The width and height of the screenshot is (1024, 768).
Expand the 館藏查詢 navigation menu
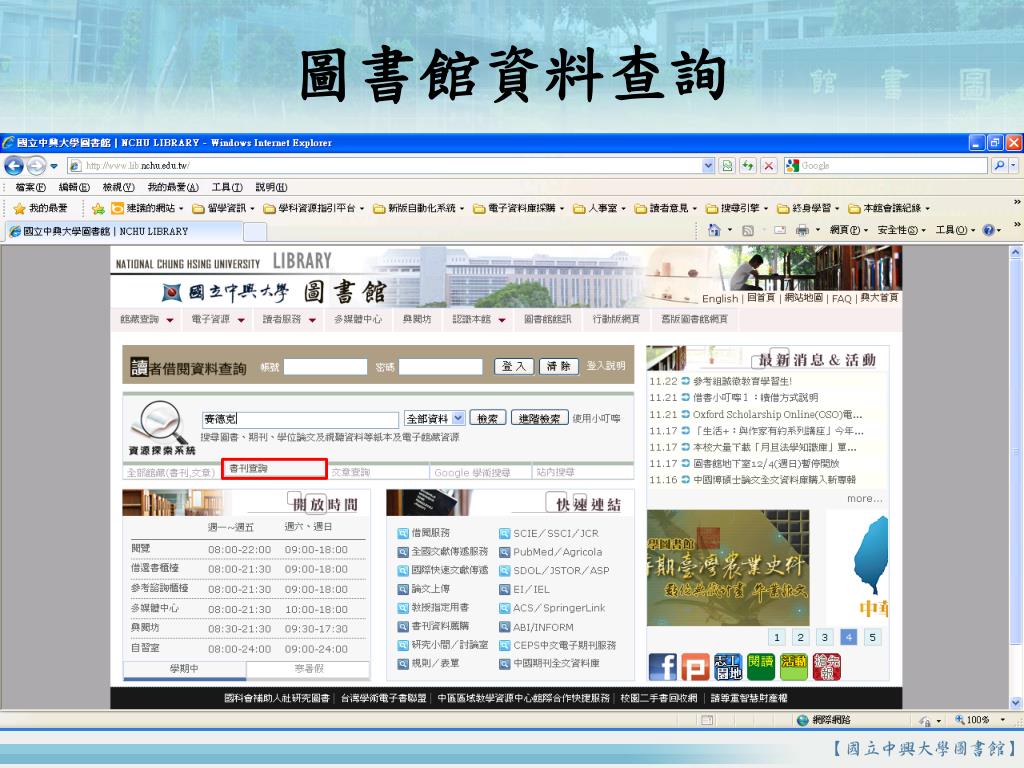coord(147,319)
